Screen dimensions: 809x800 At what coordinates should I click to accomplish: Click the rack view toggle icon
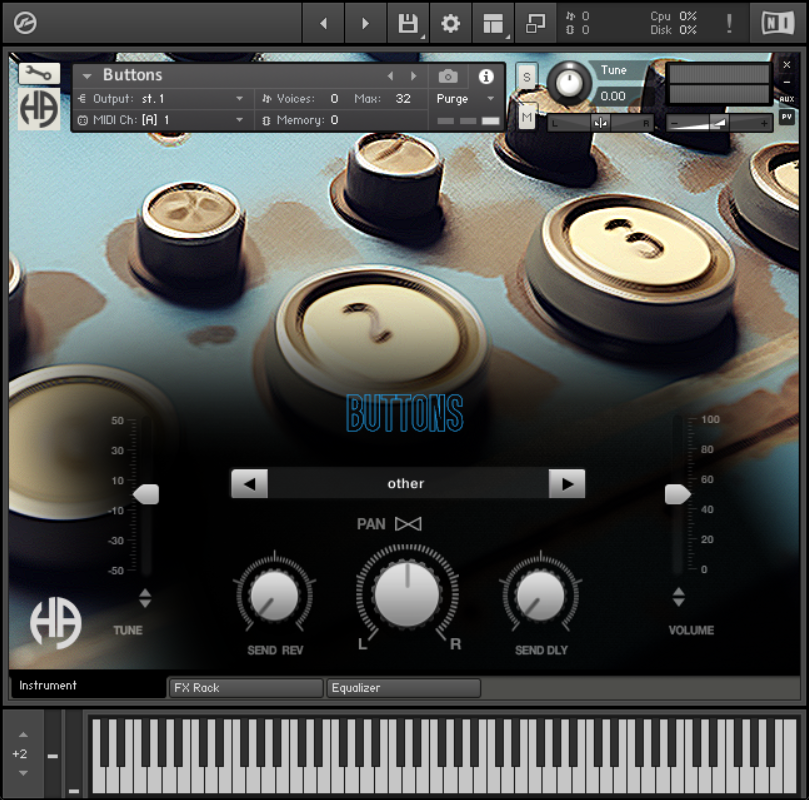(x=535, y=22)
